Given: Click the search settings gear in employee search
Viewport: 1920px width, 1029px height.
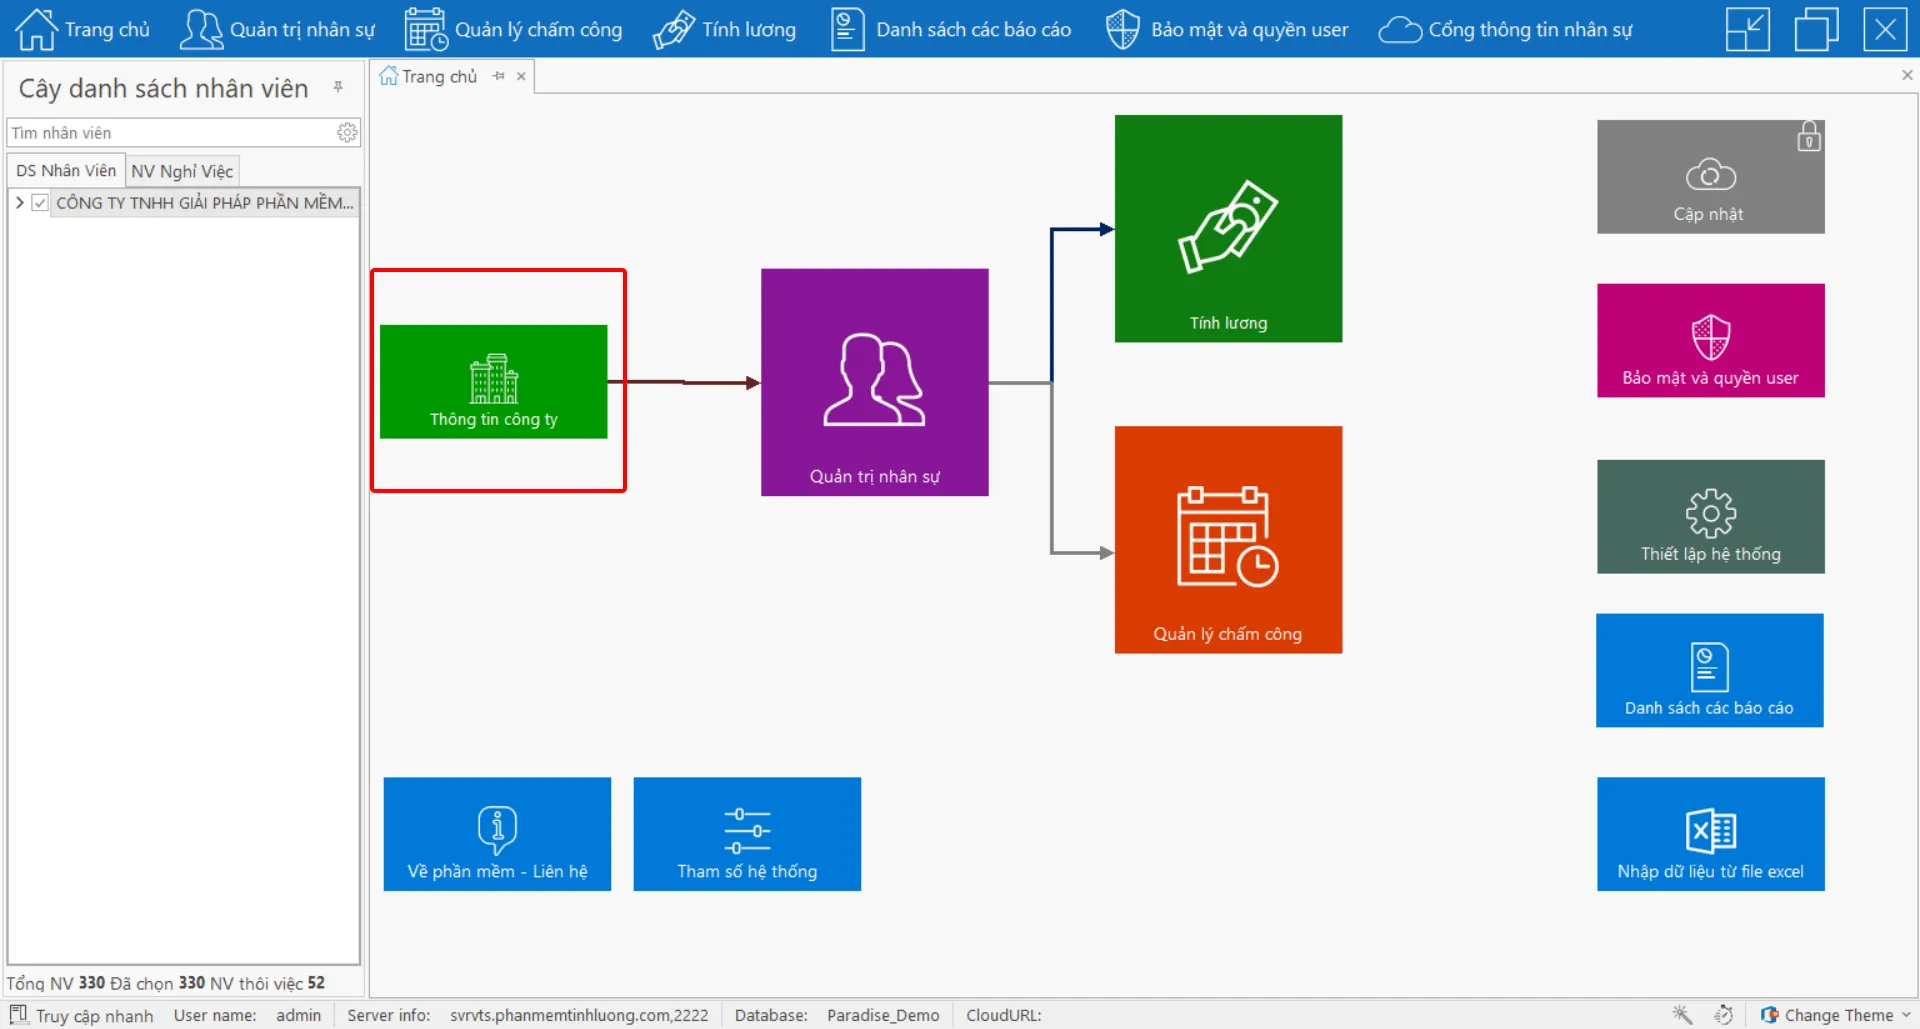Looking at the screenshot, I should pos(347,132).
